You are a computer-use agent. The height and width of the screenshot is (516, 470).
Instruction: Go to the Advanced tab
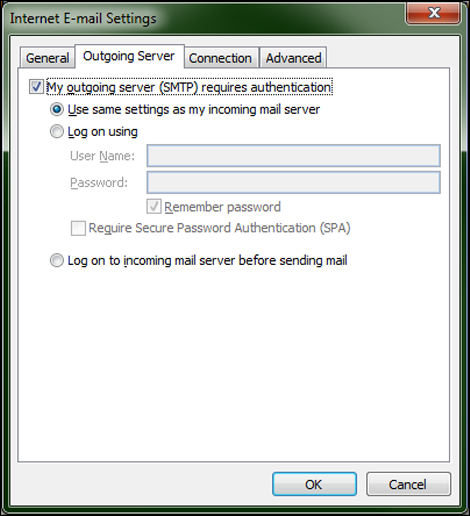click(x=293, y=58)
